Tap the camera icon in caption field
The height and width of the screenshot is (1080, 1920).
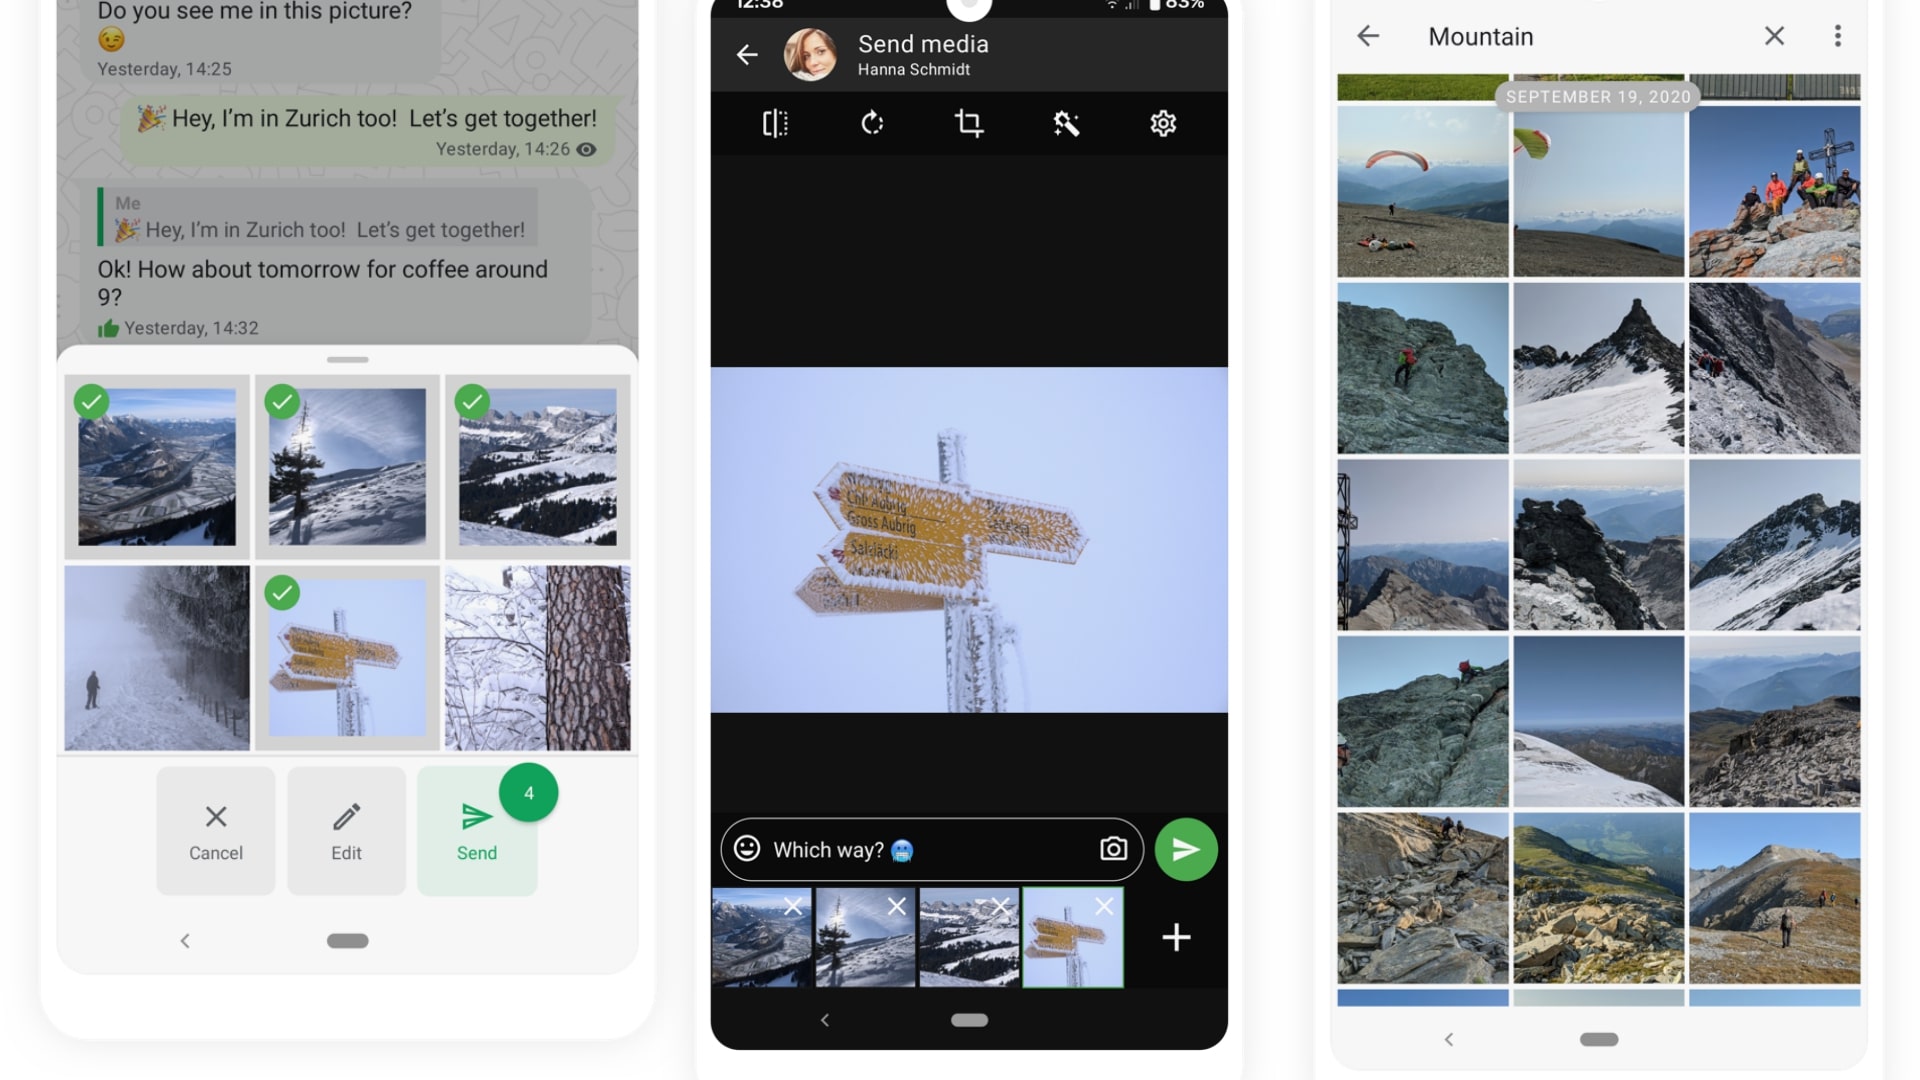pos(1113,849)
